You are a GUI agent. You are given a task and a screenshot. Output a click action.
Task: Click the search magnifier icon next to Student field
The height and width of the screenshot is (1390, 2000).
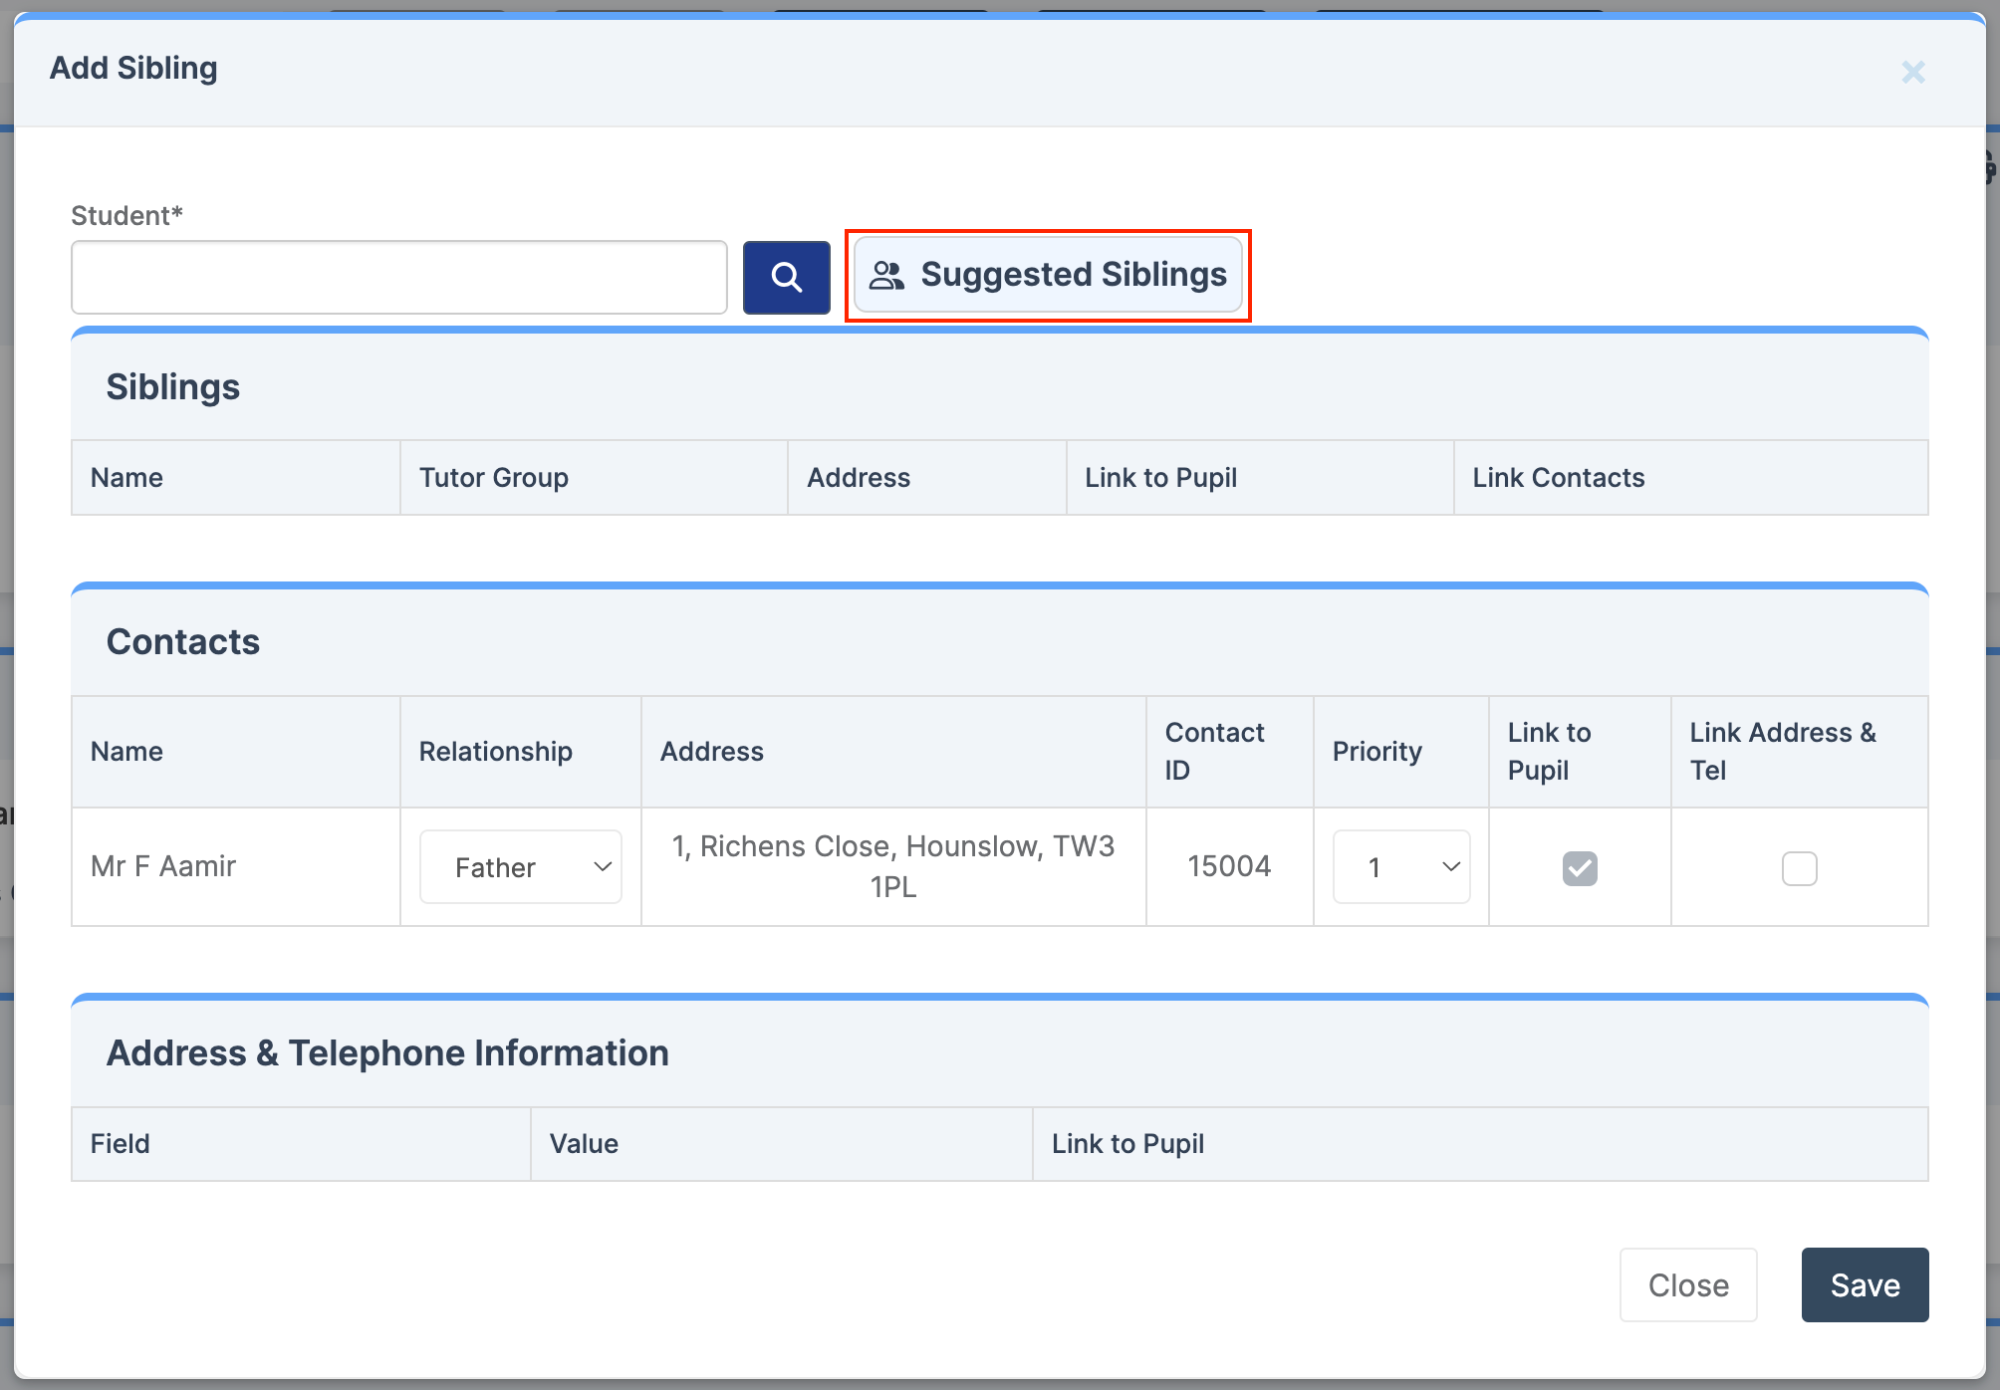[786, 277]
